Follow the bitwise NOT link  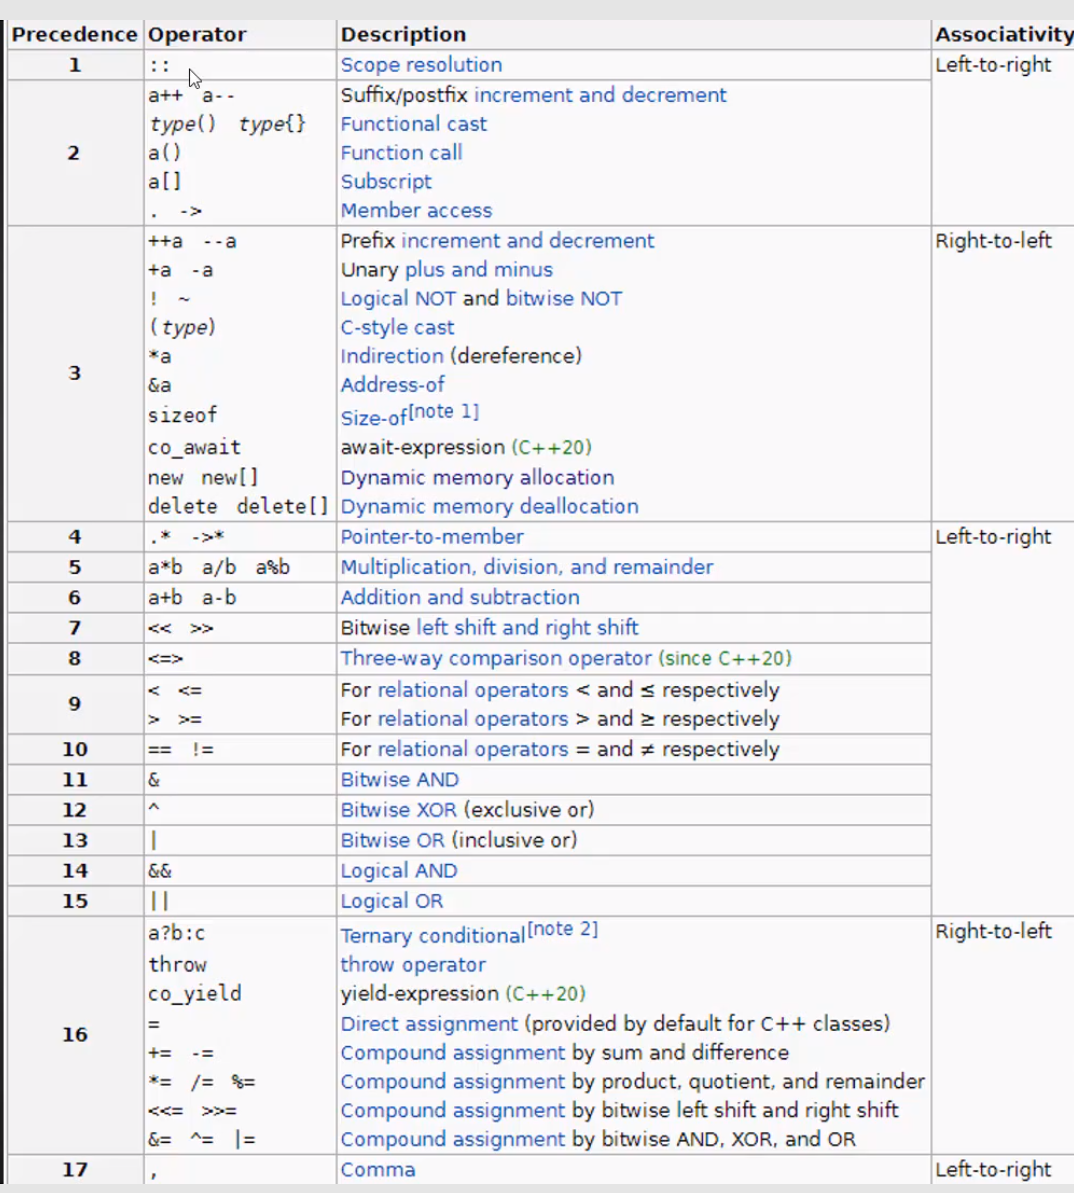pyautogui.click(x=564, y=299)
